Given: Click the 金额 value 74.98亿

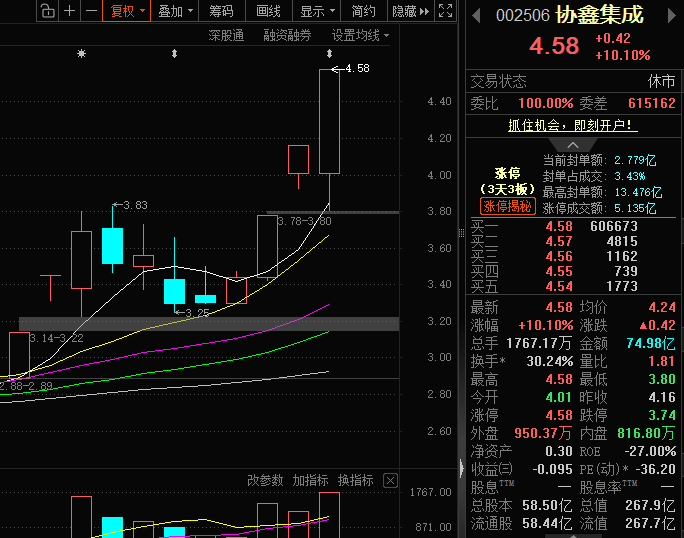Looking at the screenshot, I should 651,343.
